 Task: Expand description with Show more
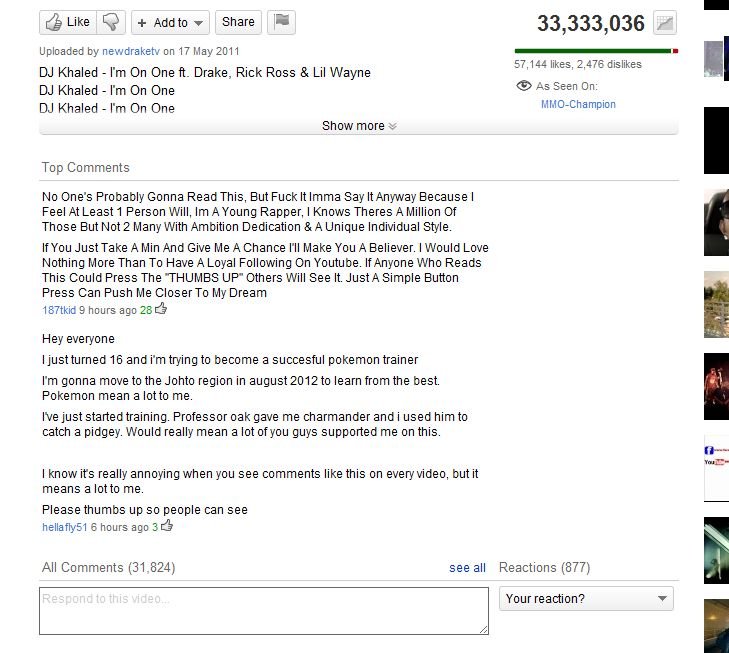pyautogui.click(x=358, y=126)
